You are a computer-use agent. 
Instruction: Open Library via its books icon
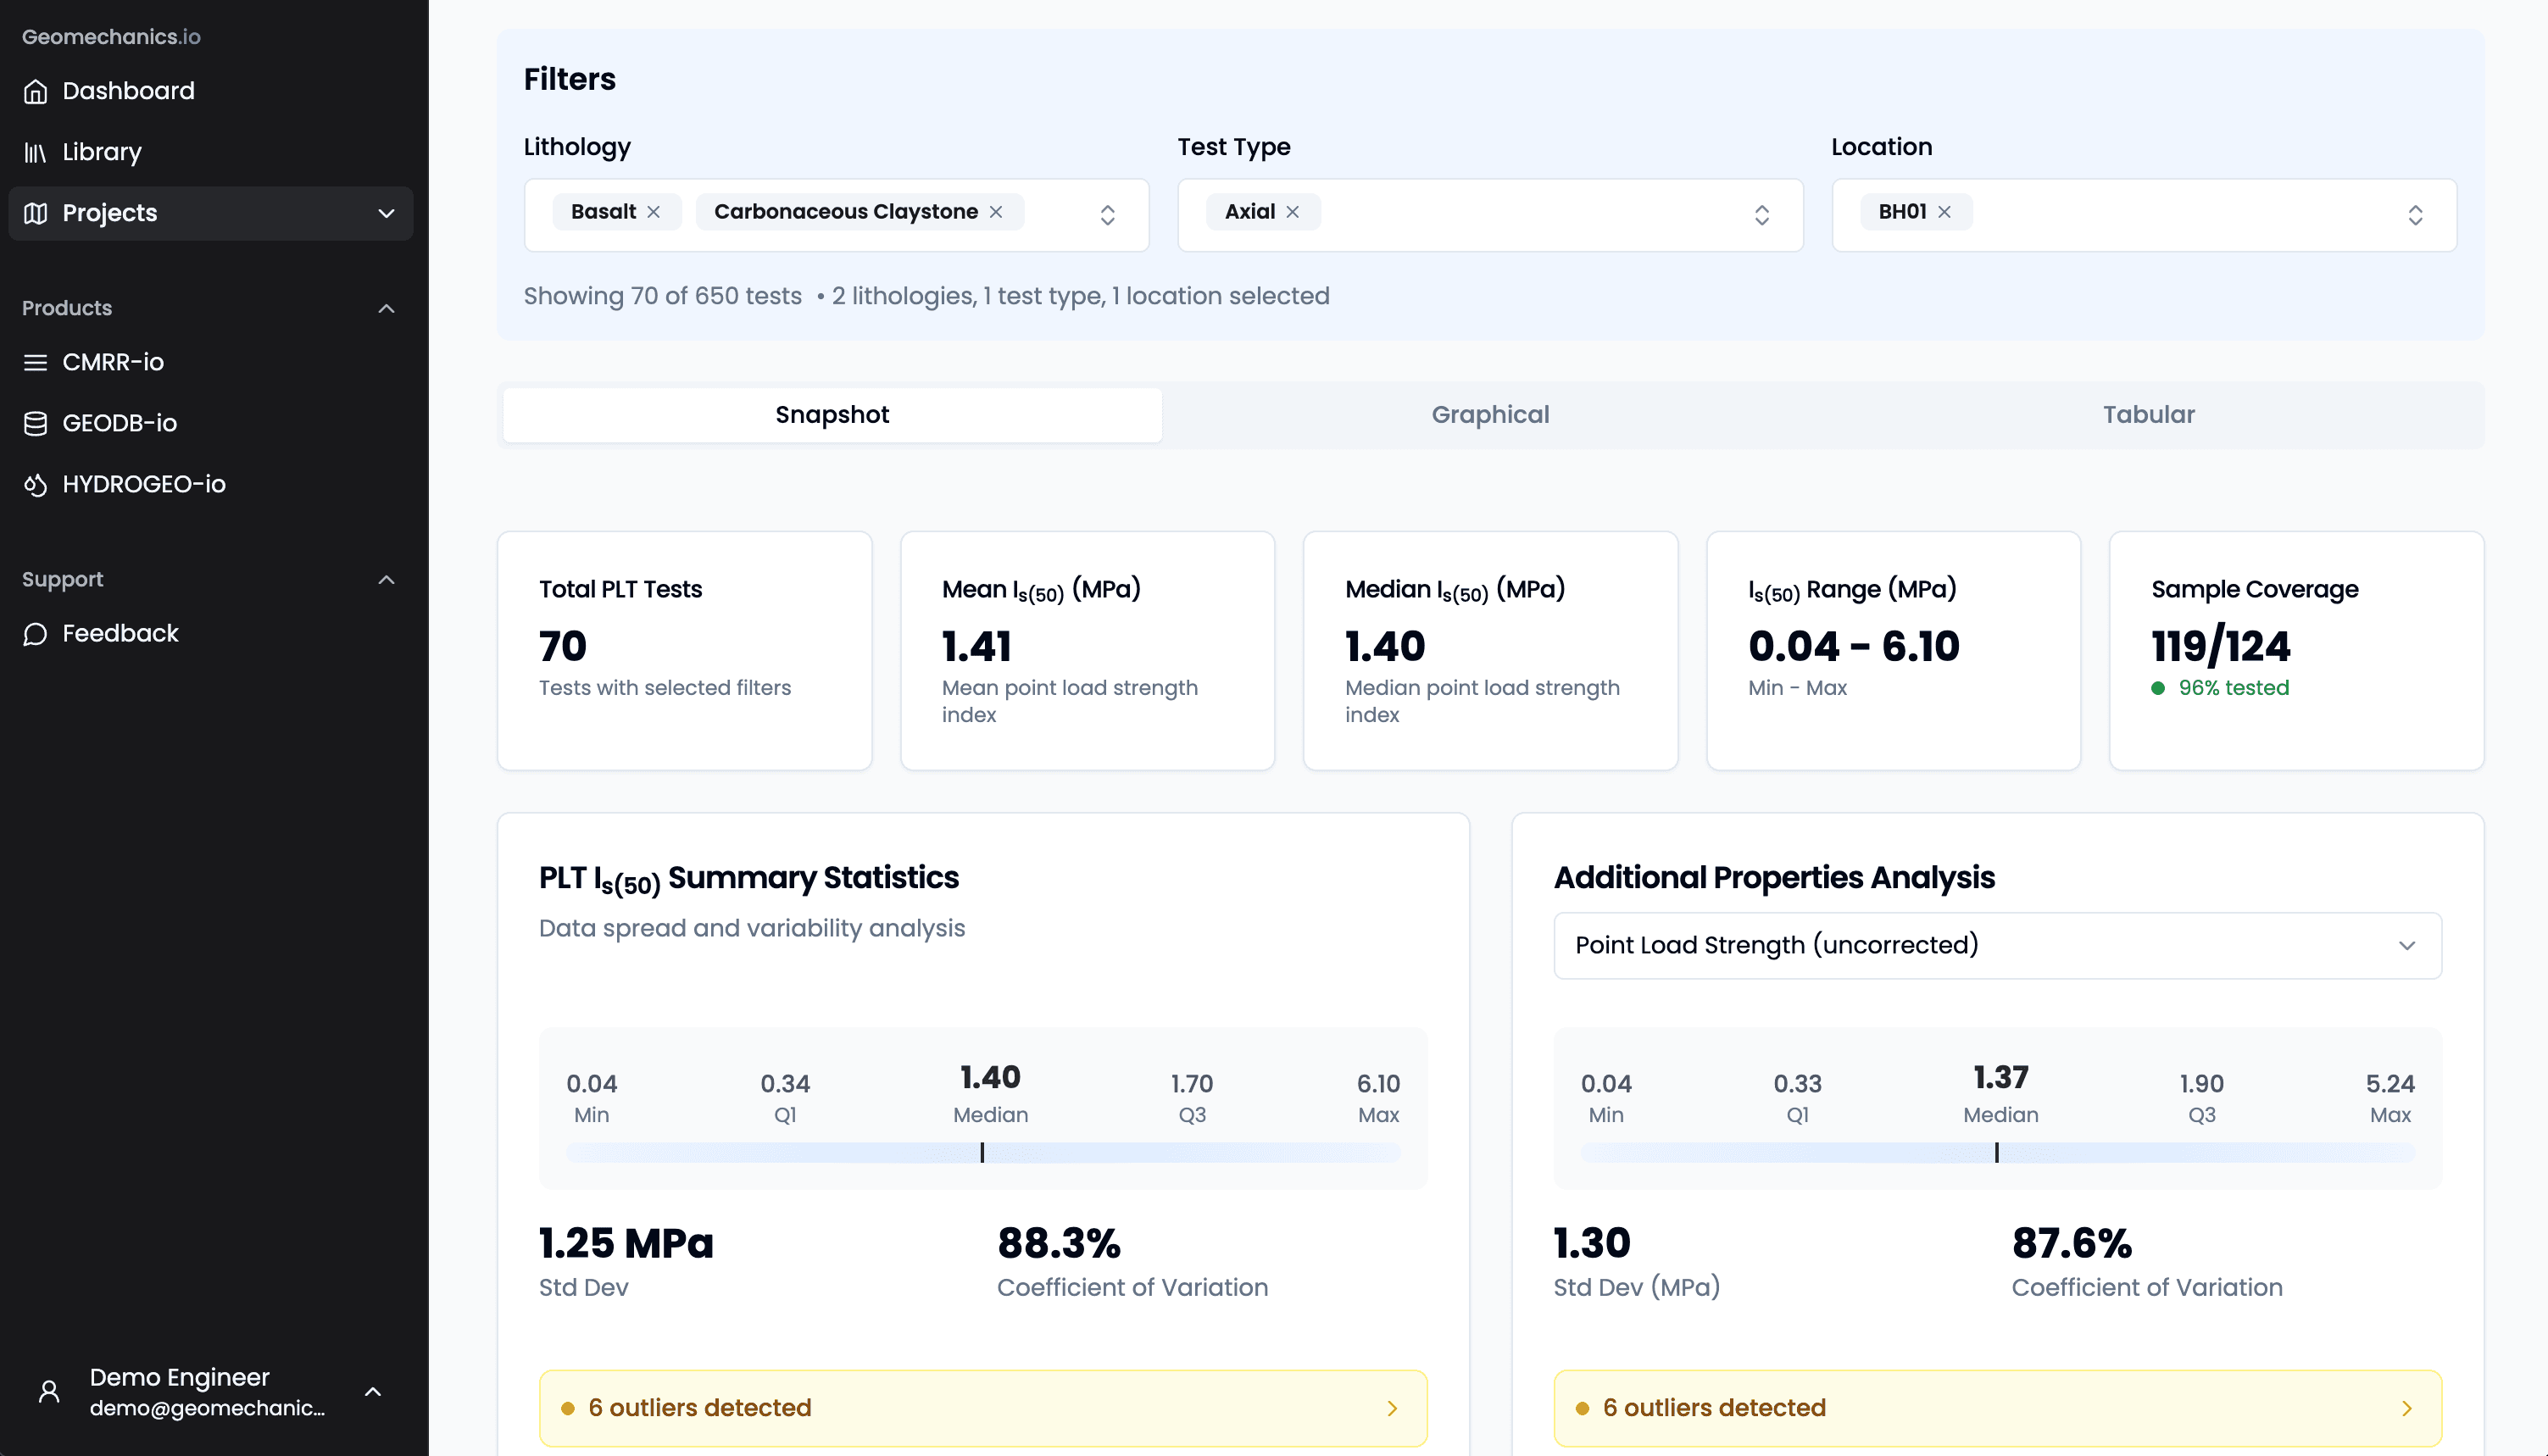35,152
